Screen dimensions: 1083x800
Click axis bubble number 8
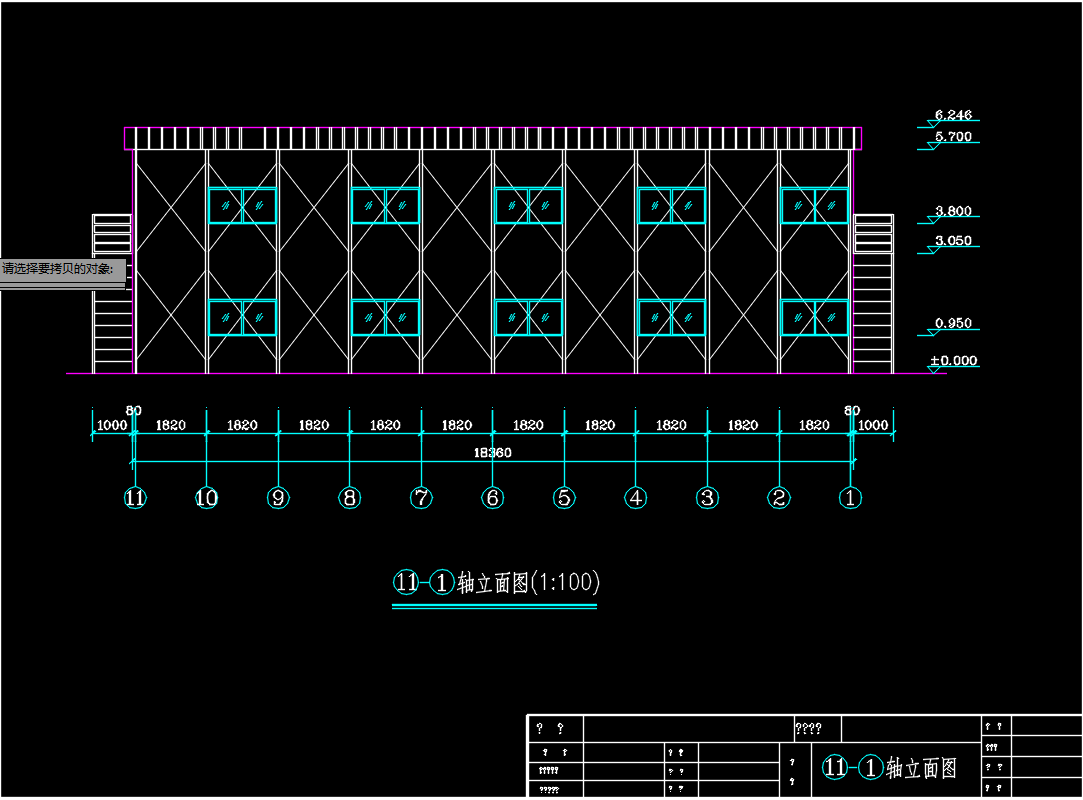[349, 497]
